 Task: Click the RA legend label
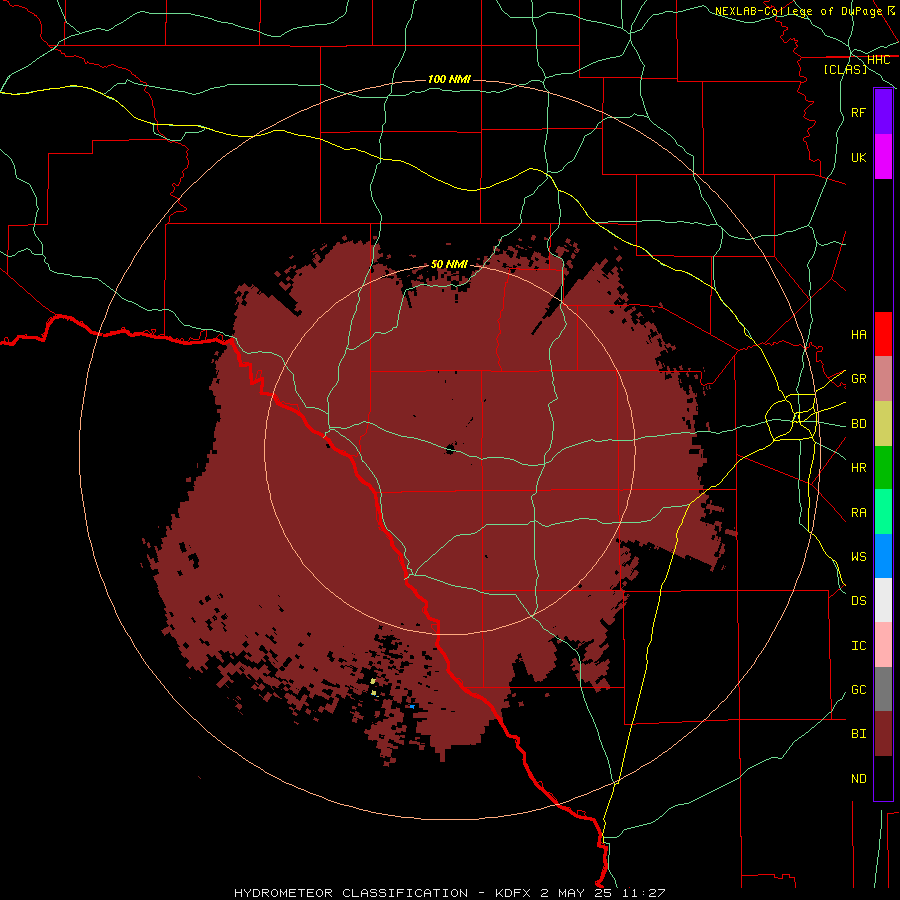(859, 513)
